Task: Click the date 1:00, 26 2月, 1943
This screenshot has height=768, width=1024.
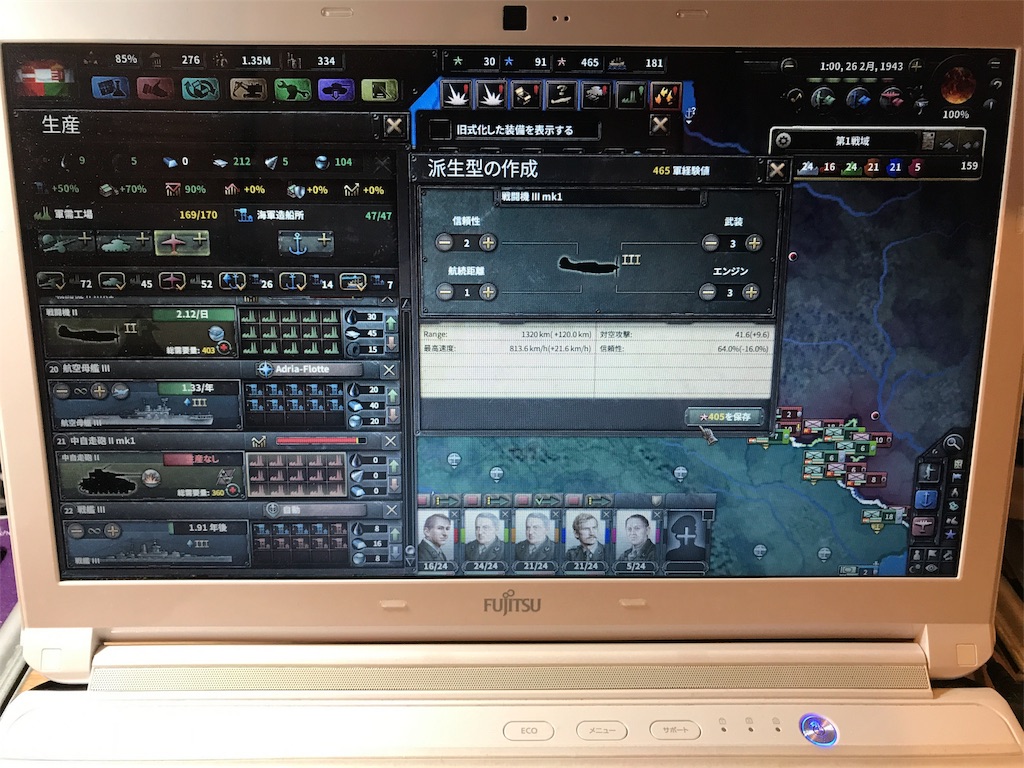Action: pyautogui.click(x=861, y=66)
